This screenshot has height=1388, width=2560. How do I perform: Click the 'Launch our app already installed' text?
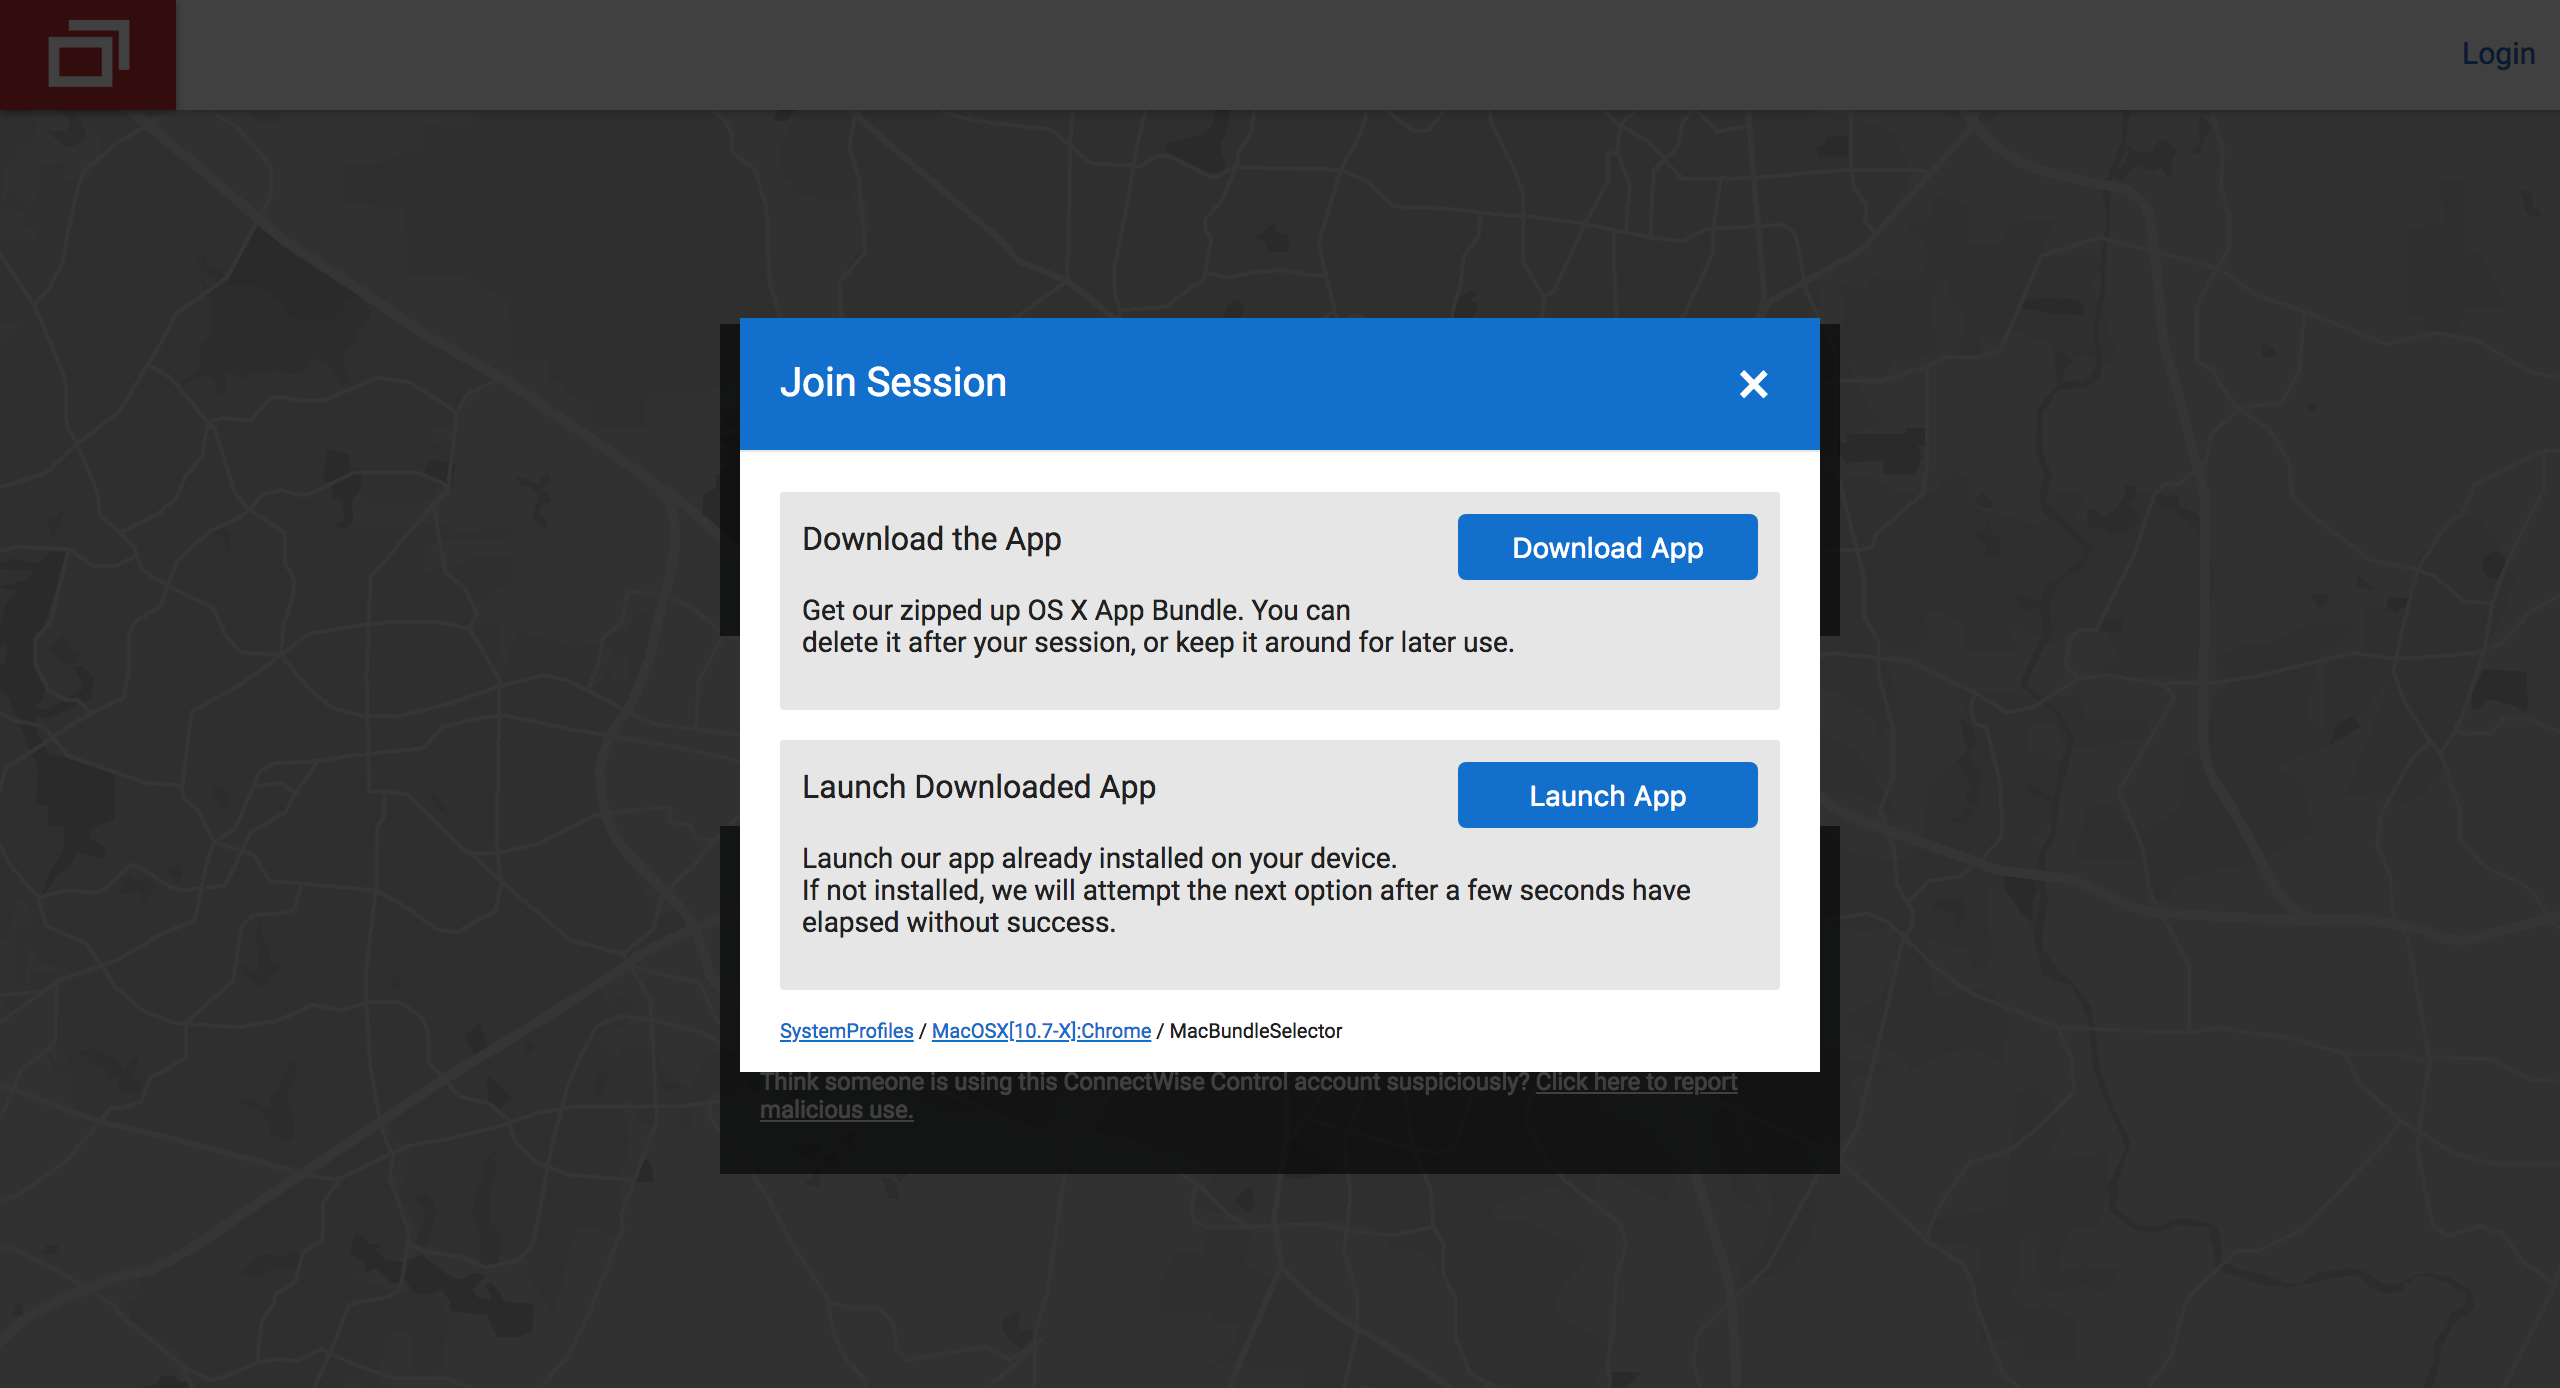point(1246,890)
